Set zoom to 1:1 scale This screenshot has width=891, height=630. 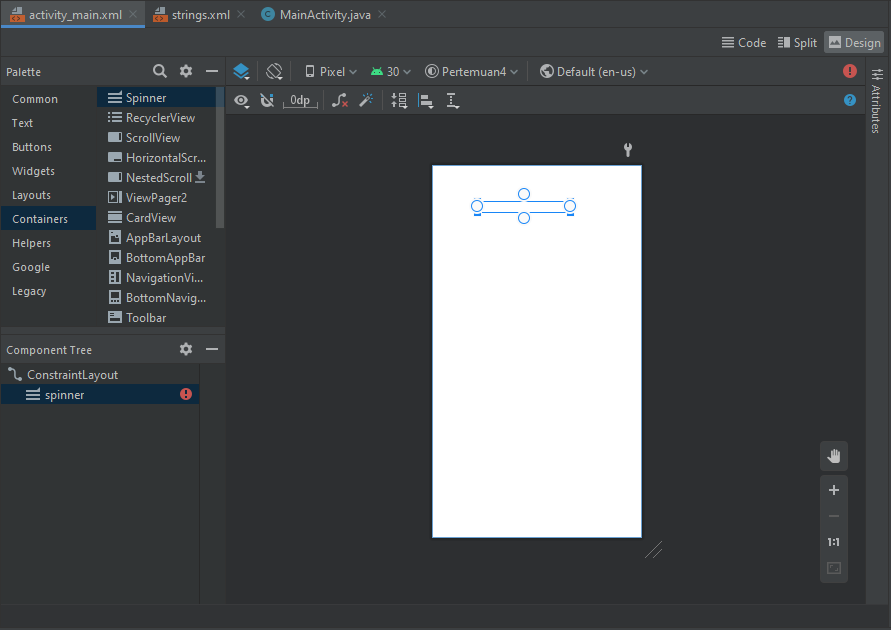tap(834, 542)
